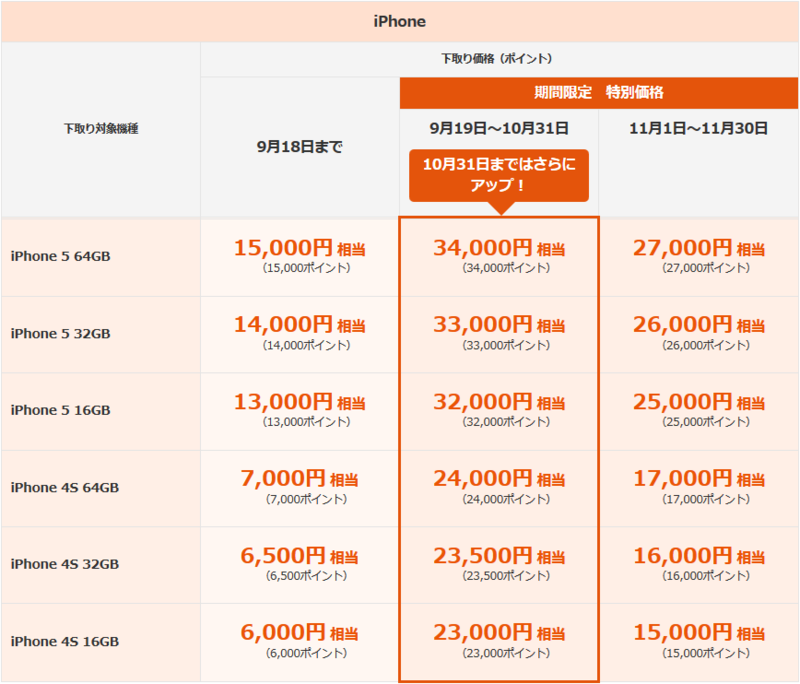Click the "iPhone" table title header
The width and height of the screenshot is (800, 684).
coord(399,21)
